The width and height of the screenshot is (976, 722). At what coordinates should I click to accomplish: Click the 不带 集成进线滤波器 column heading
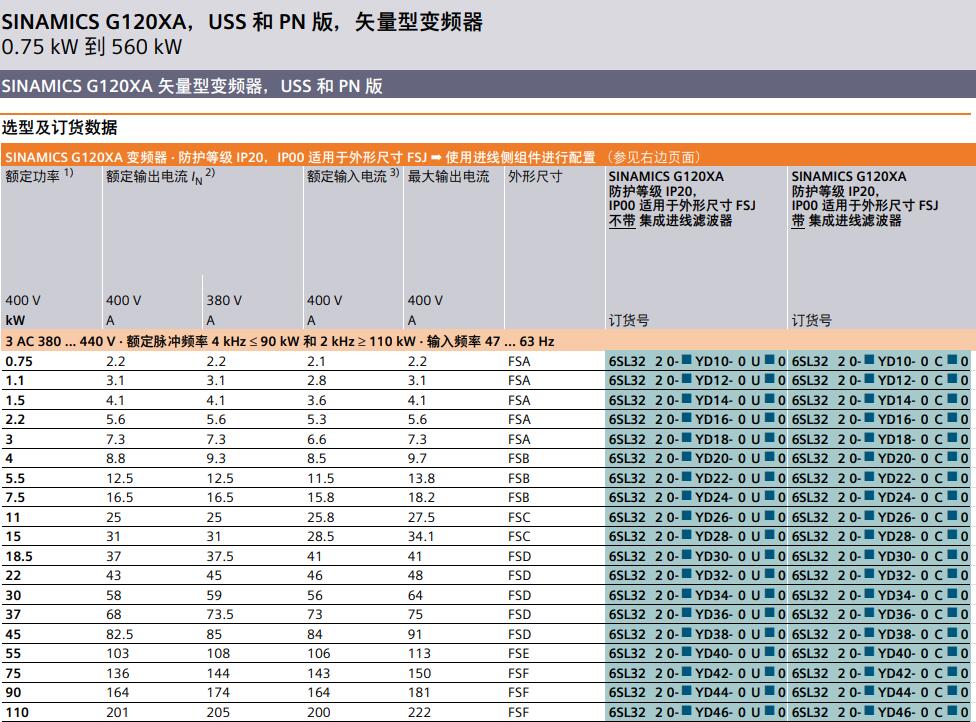[670, 220]
